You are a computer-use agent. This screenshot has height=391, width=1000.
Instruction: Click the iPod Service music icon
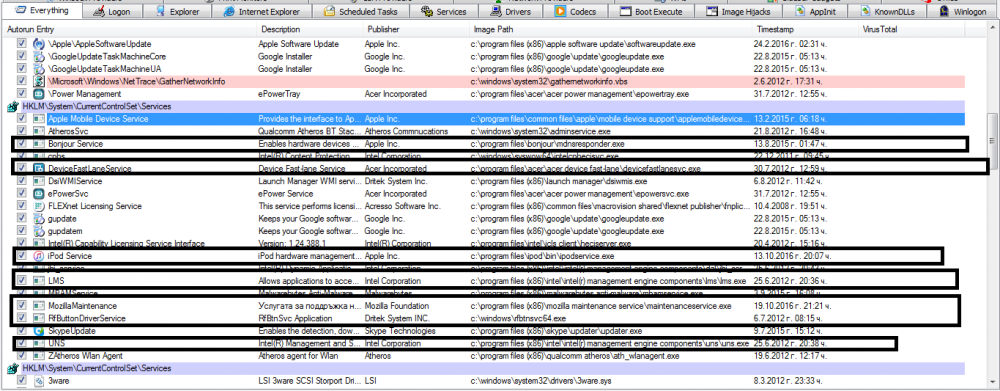pyautogui.click(x=38, y=256)
